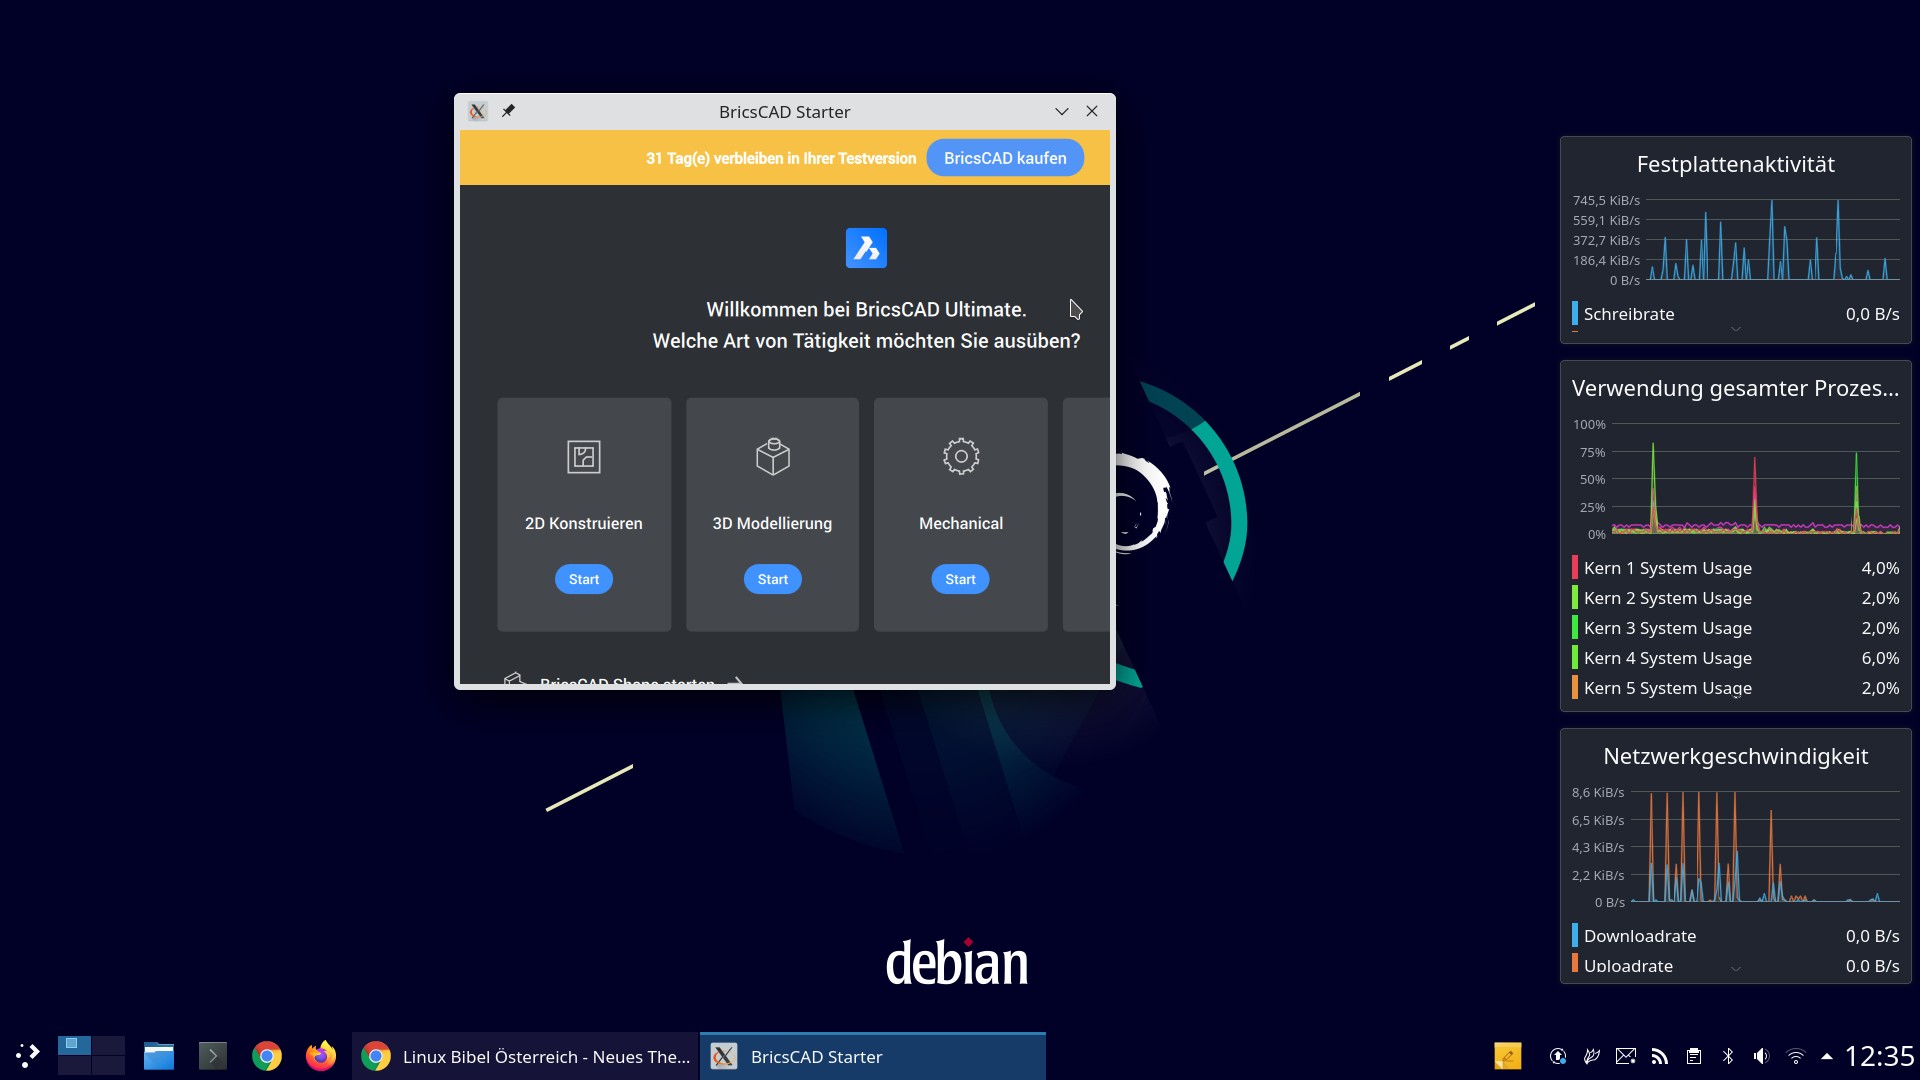
Task: Open the sticky notes tray icon
Action: tap(1507, 1056)
